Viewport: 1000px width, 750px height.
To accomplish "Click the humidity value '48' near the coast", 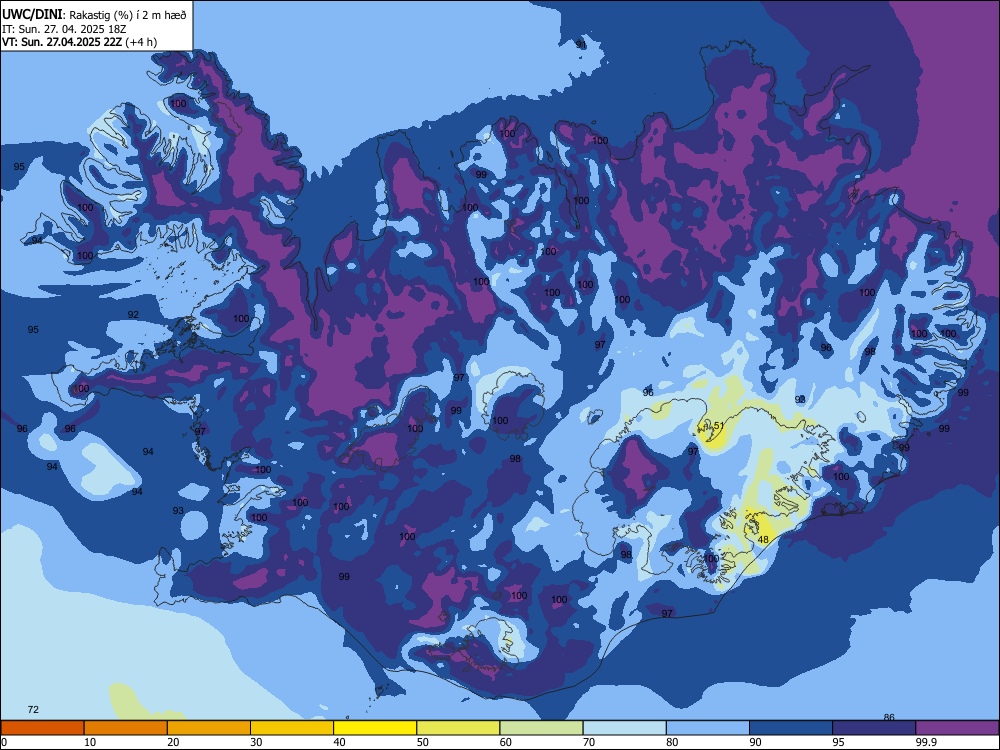I will (763, 540).
